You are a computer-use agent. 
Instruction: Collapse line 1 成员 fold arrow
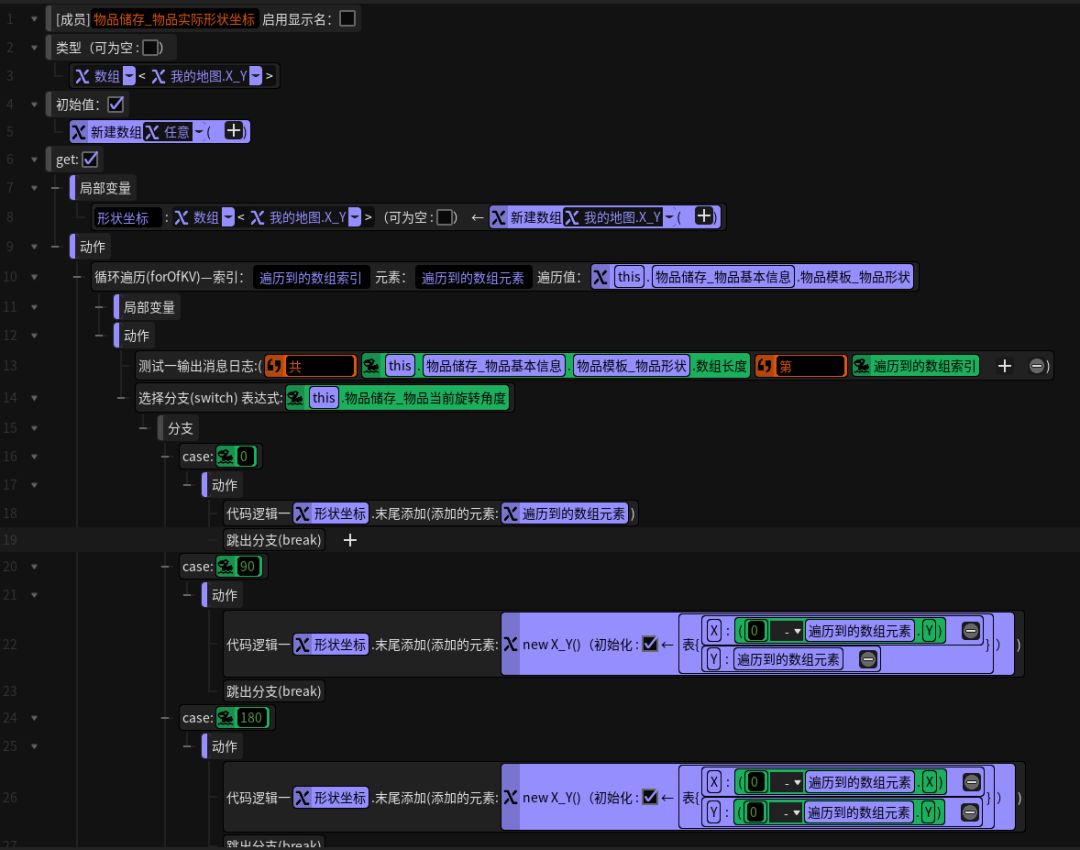[34, 19]
